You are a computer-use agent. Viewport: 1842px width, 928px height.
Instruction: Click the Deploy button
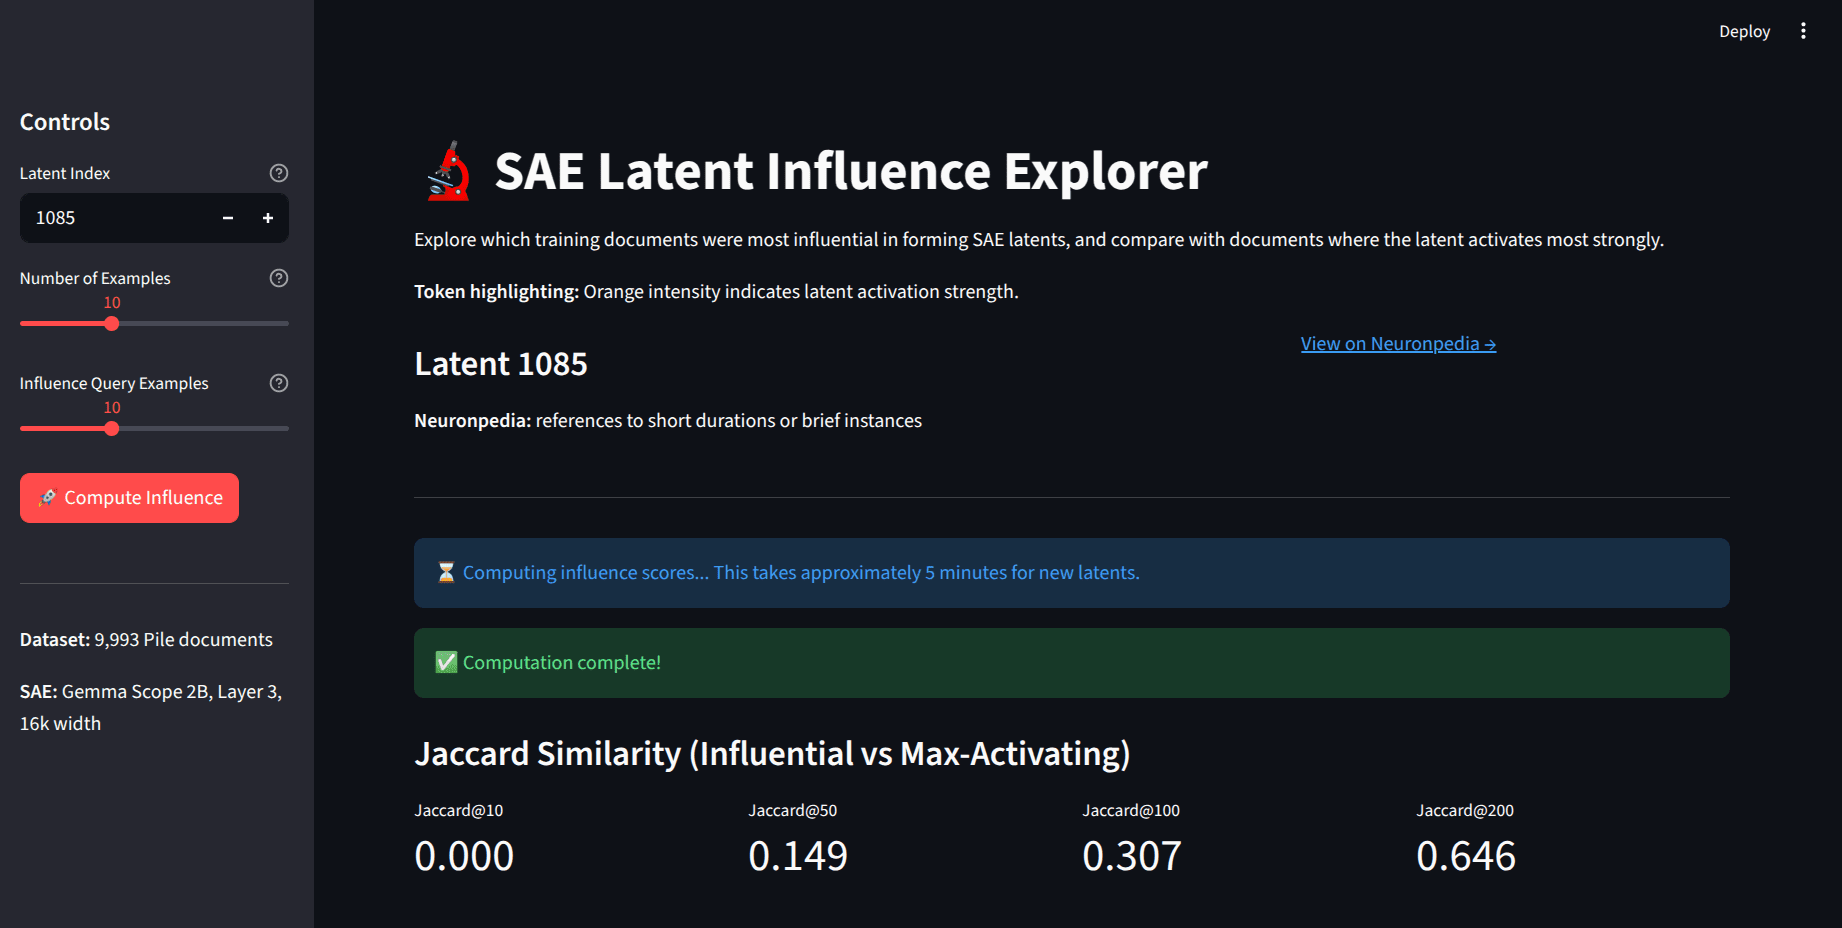pos(1744,31)
